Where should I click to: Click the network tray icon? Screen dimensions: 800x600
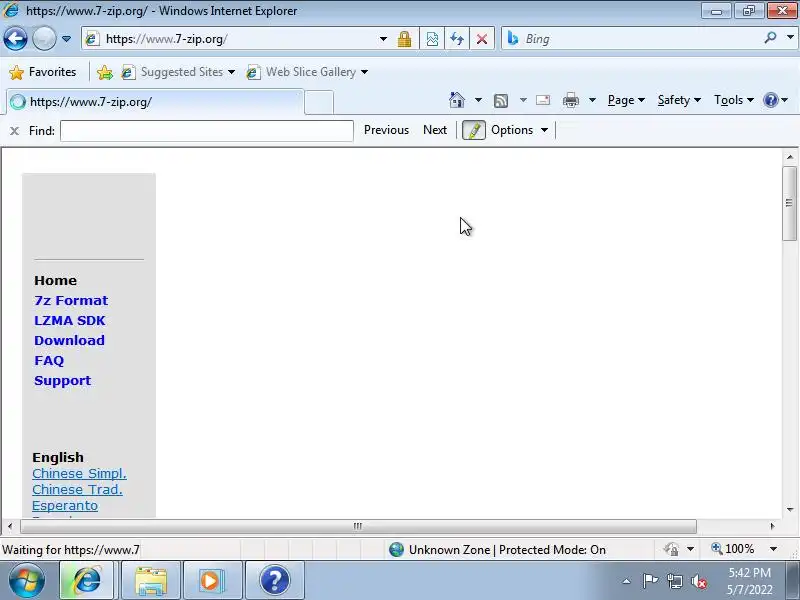click(674, 581)
